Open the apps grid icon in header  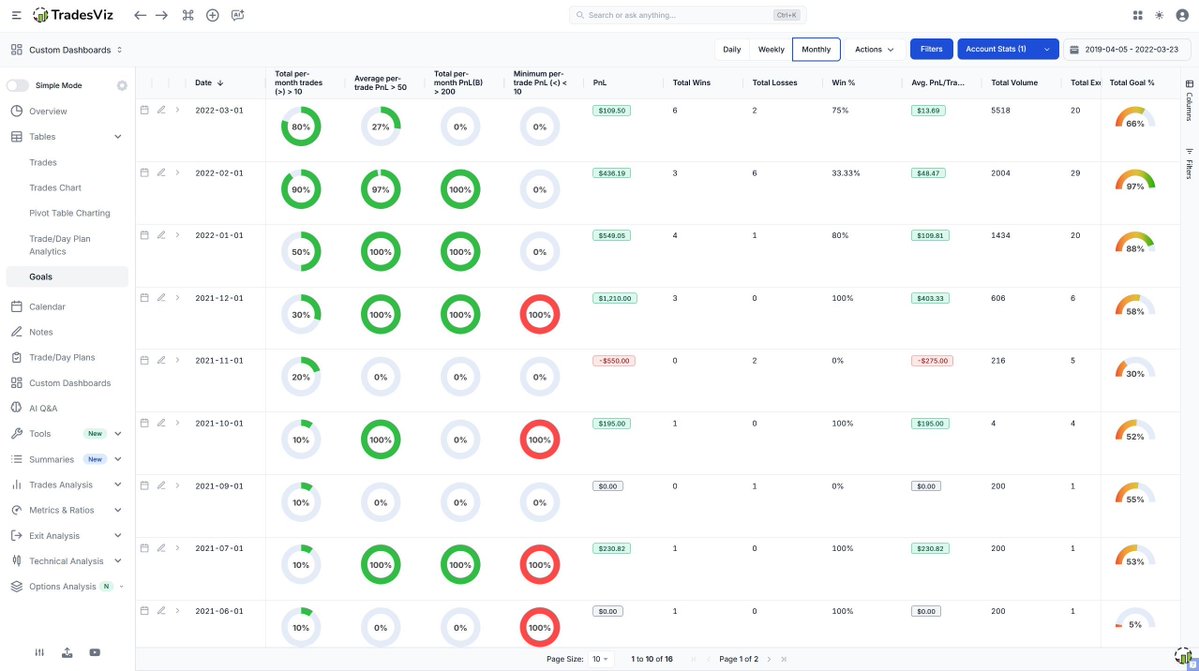tap(1138, 15)
